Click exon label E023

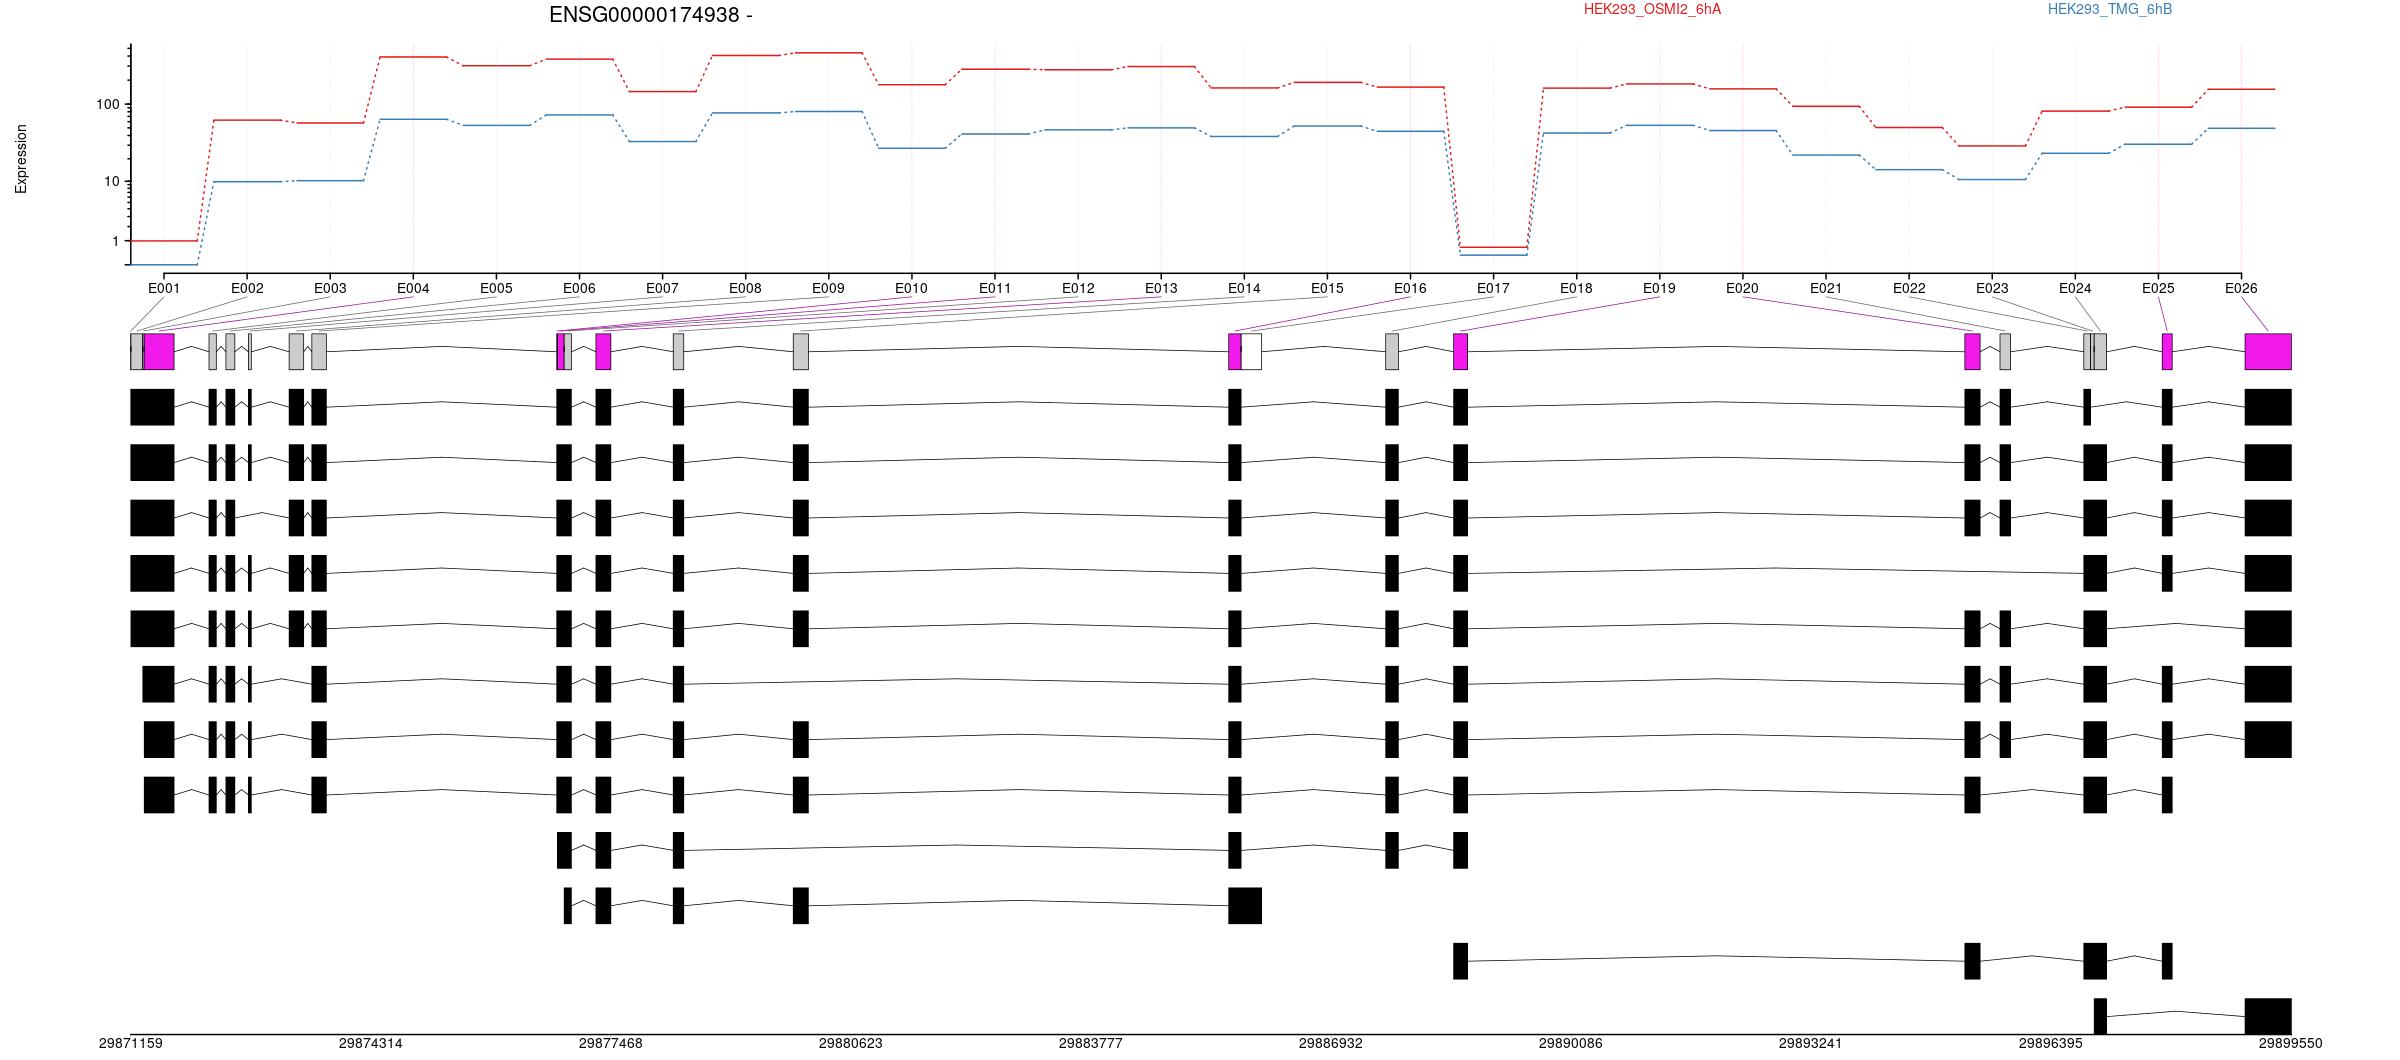pos(1992,288)
